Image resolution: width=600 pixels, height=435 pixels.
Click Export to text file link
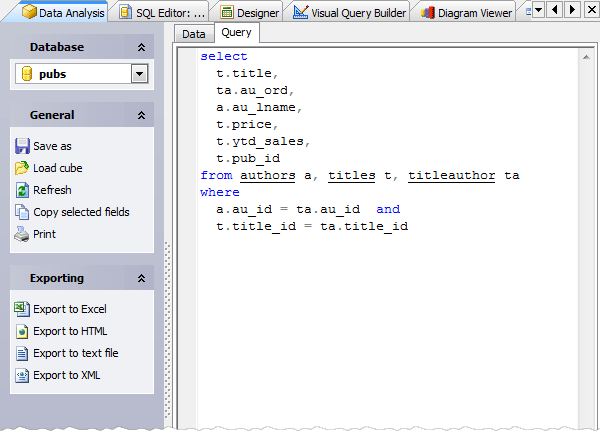[x=75, y=353]
